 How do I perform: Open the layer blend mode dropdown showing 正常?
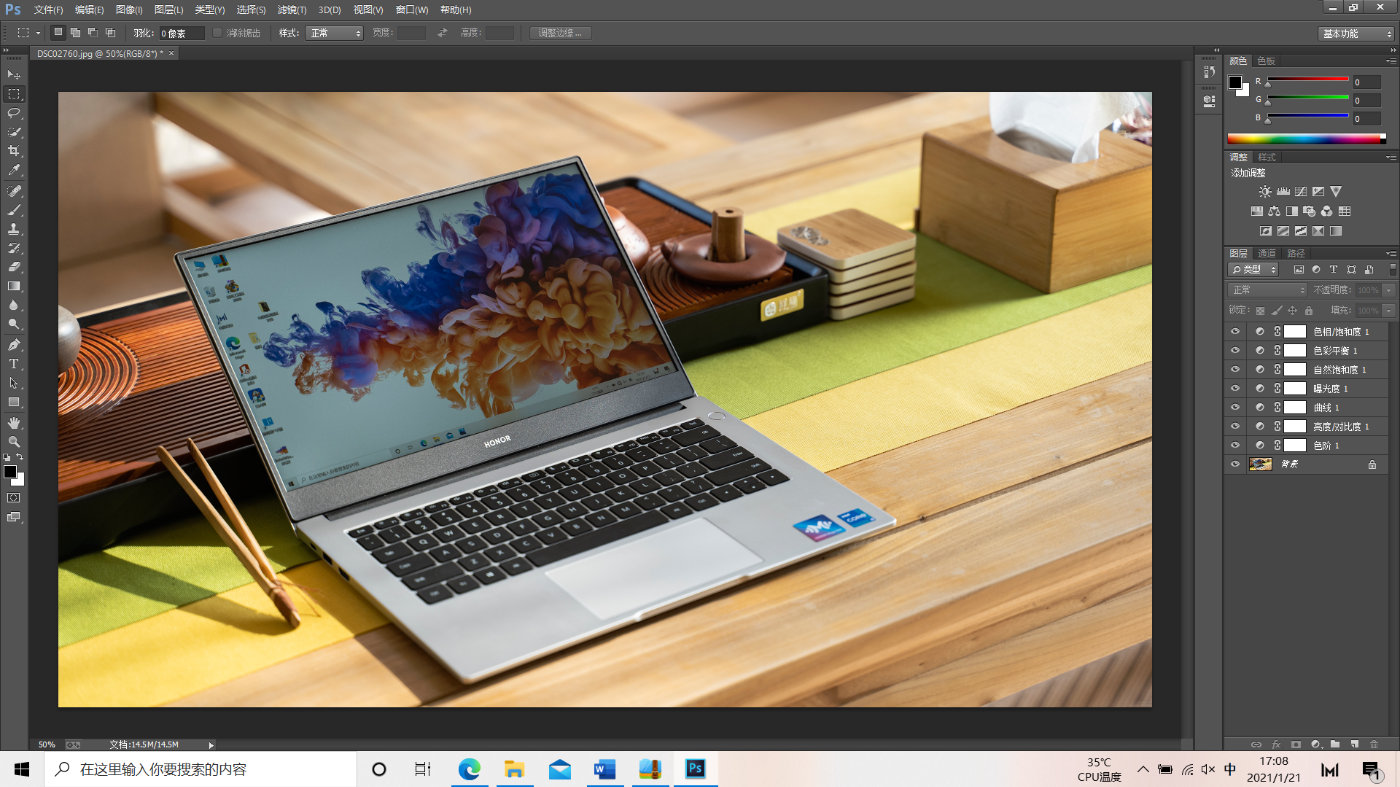1265,289
